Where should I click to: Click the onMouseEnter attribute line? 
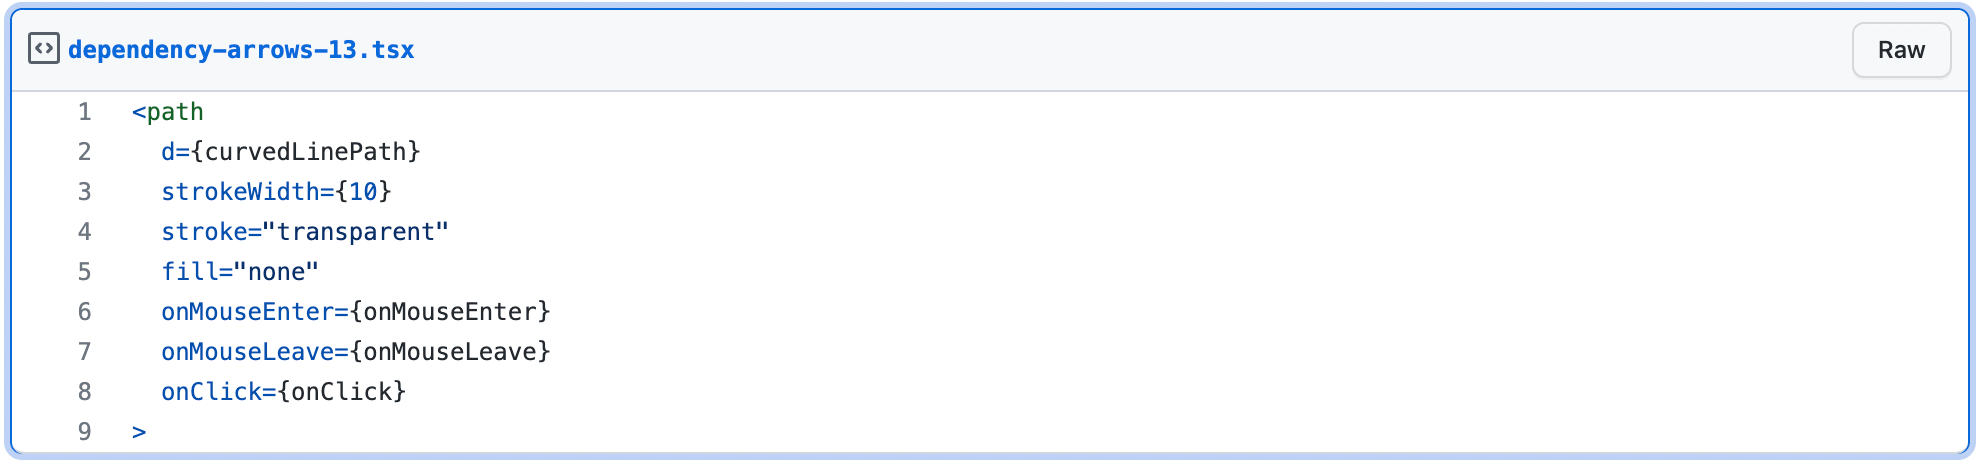click(356, 312)
